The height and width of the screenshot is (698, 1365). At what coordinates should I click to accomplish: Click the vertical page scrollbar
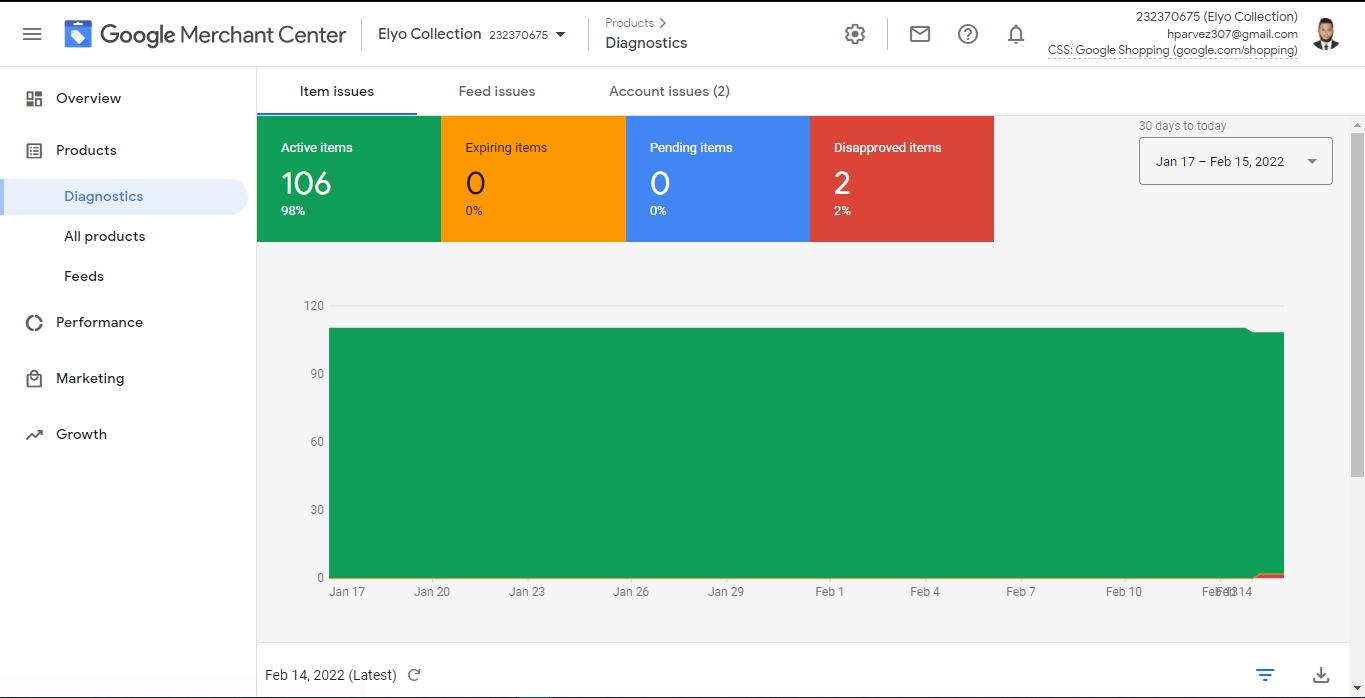tap(1357, 300)
